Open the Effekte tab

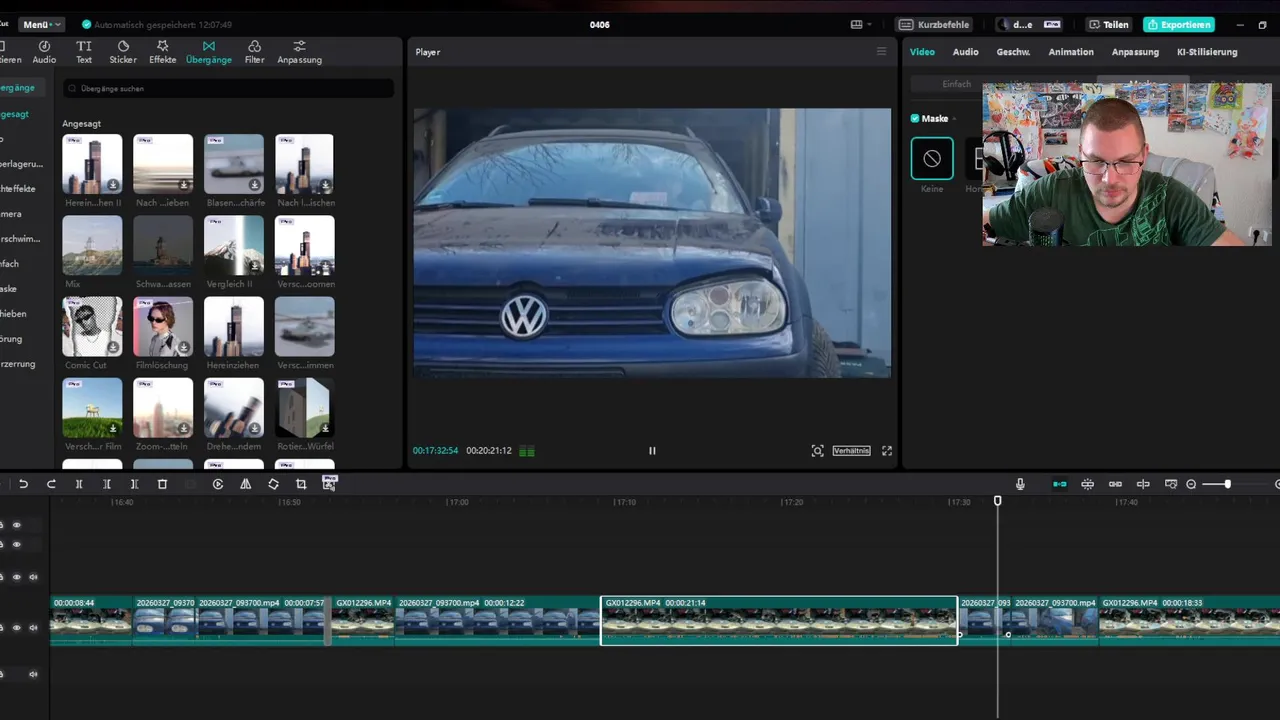[162, 52]
